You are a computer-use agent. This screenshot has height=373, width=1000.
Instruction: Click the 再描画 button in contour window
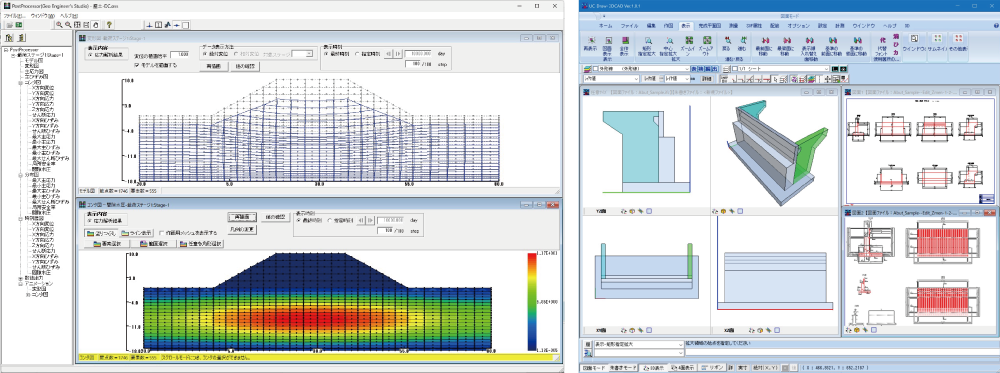pos(242,217)
